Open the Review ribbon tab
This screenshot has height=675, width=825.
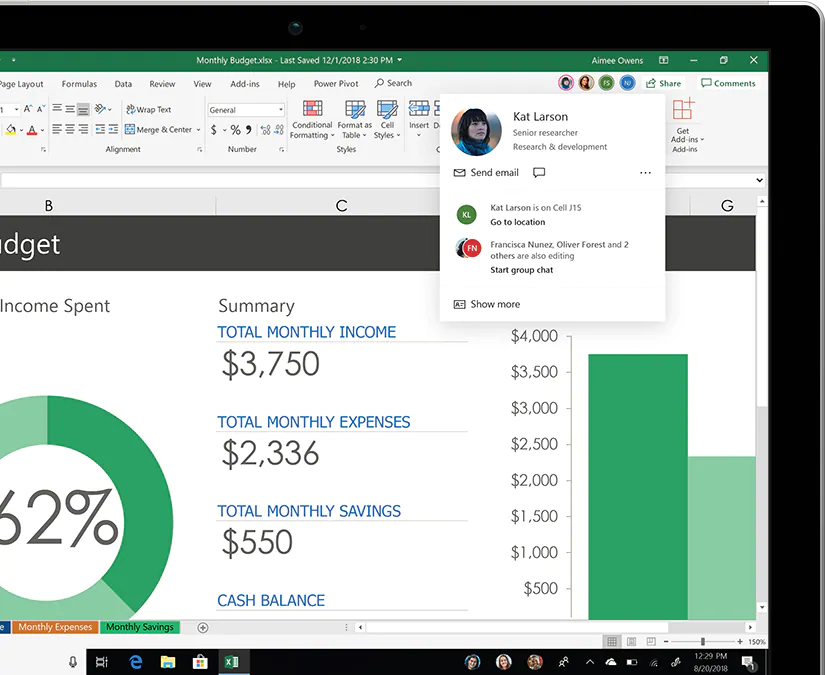[x=162, y=84]
